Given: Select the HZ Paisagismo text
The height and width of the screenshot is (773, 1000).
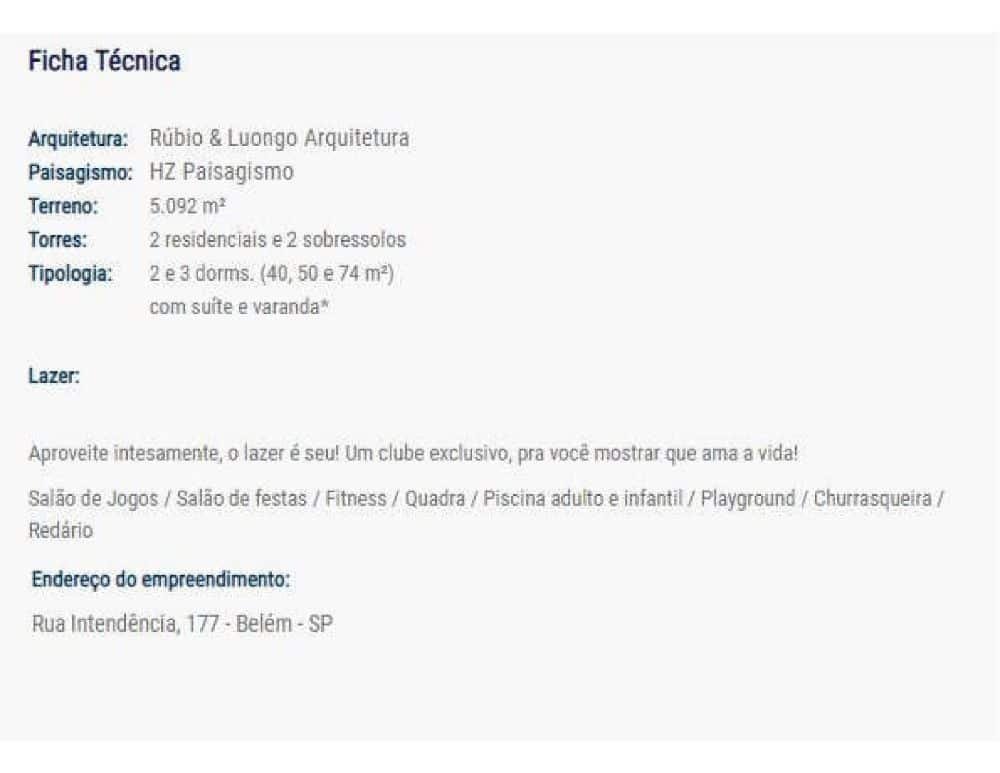Looking at the screenshot, I should pyautogui.click(x=221, y=172).
